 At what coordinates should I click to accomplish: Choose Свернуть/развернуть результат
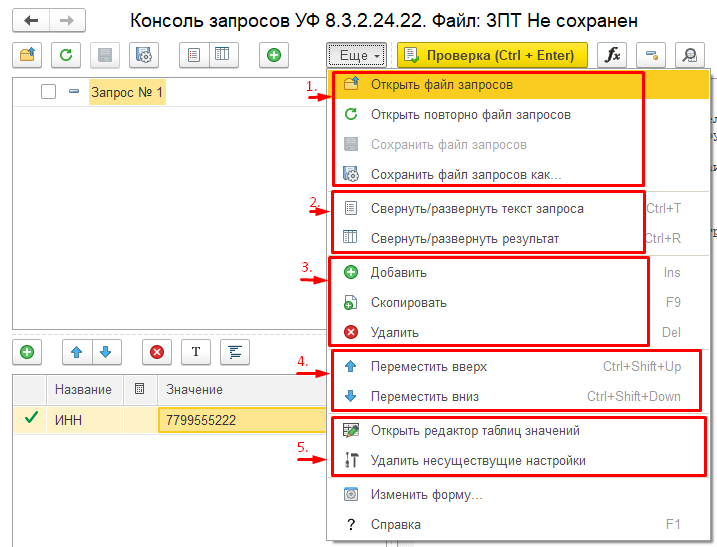[518, 238]
